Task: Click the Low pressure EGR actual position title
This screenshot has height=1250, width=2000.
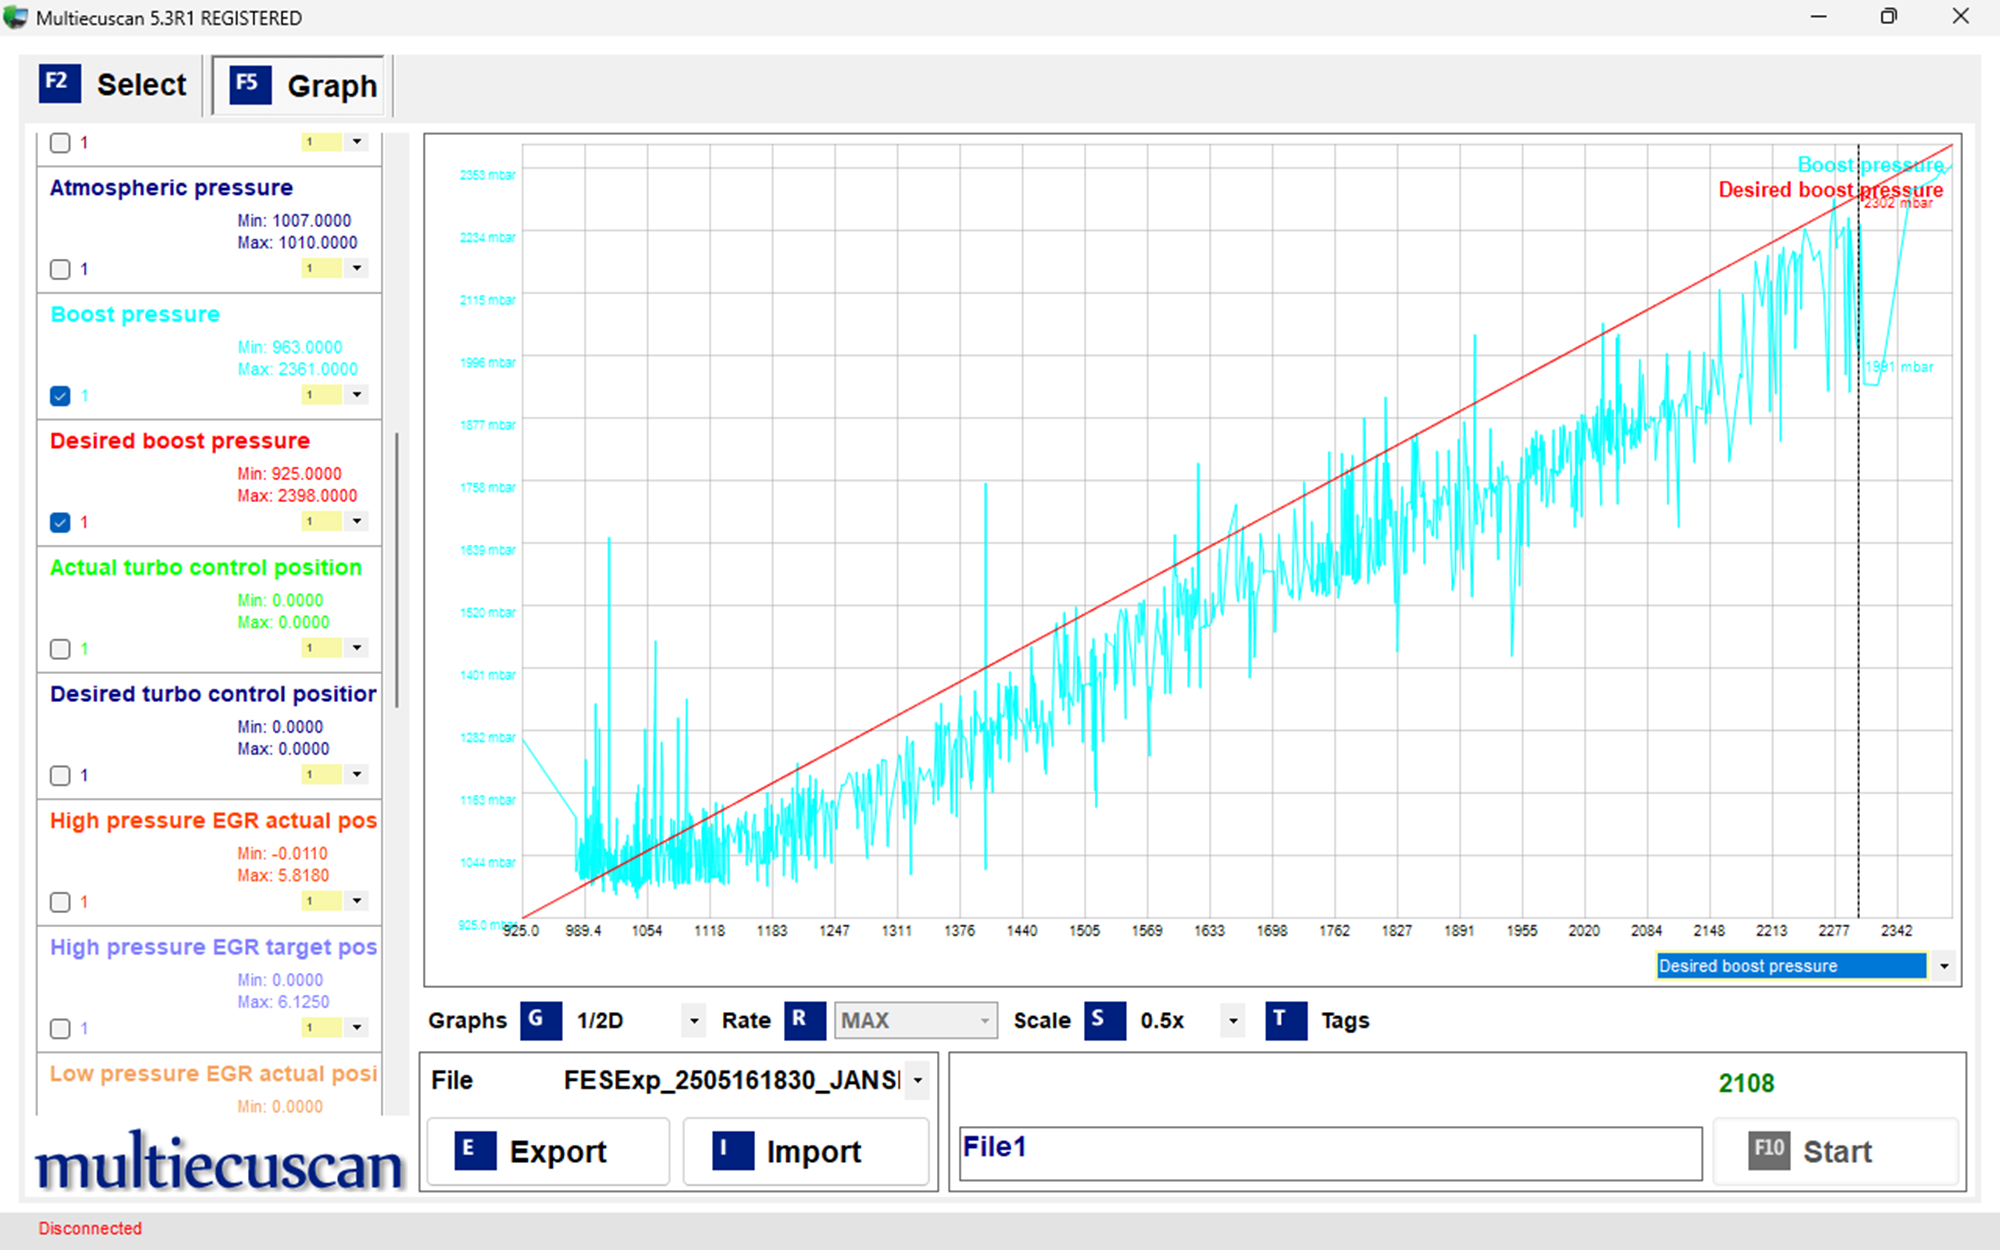Action: point(213,1073)
